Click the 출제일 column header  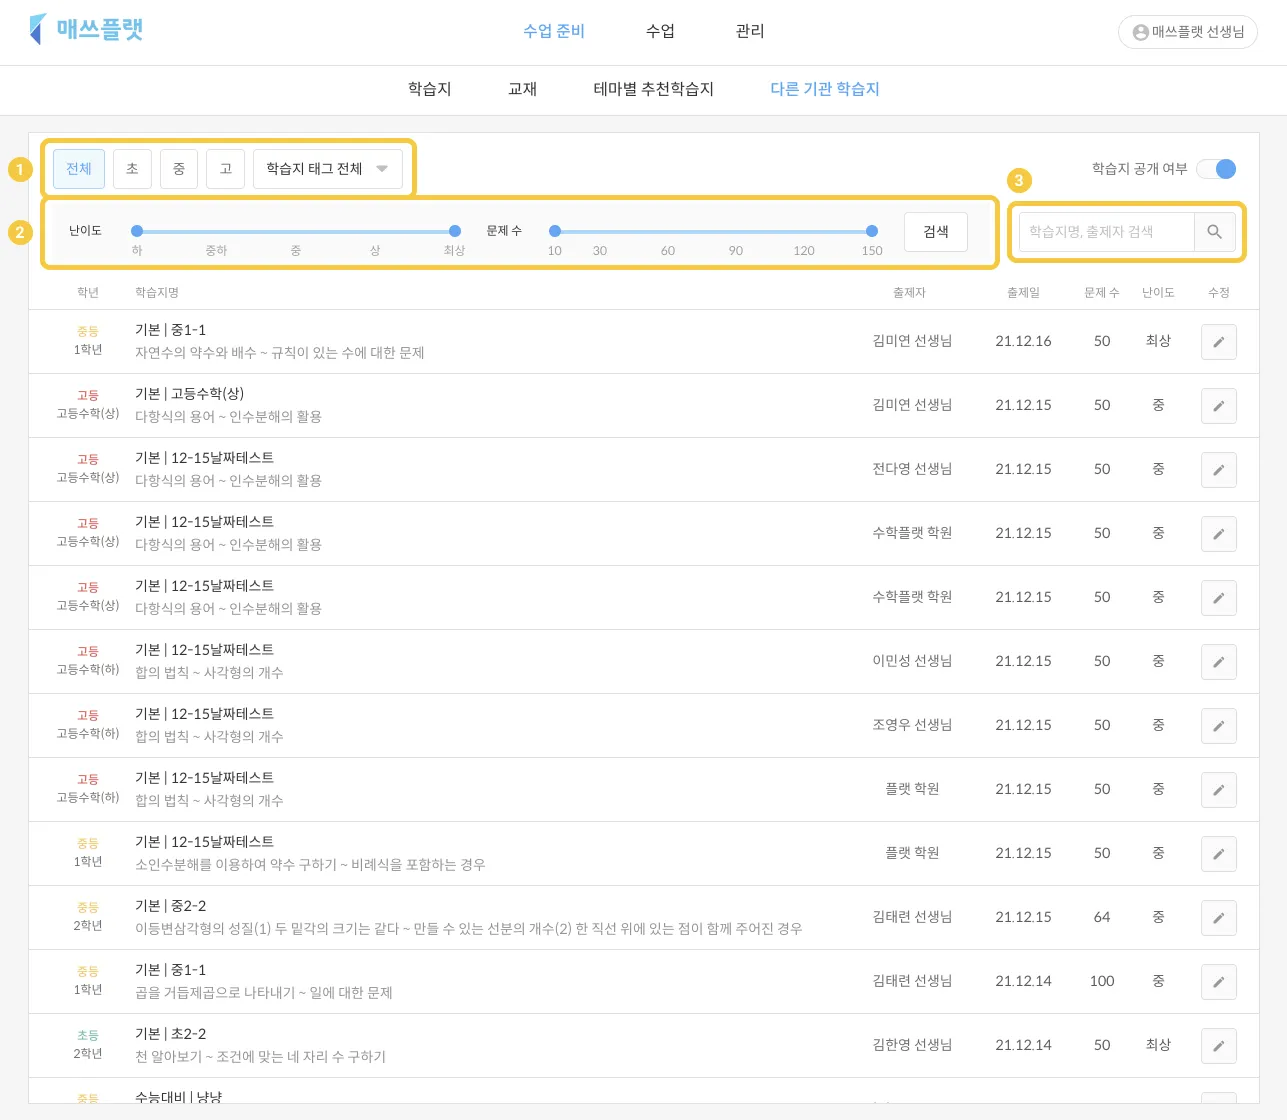1024,293
